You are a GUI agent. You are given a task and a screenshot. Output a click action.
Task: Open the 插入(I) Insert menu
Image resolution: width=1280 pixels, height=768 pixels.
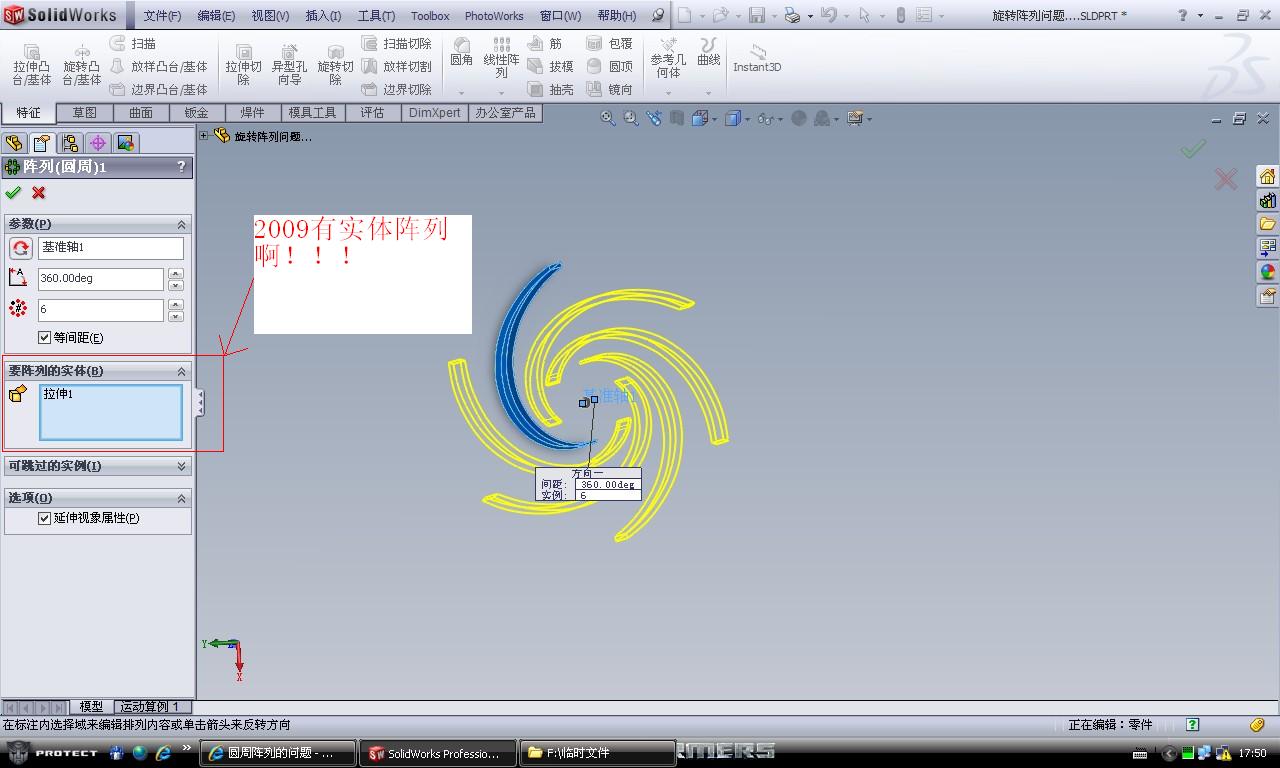[323, 16]
